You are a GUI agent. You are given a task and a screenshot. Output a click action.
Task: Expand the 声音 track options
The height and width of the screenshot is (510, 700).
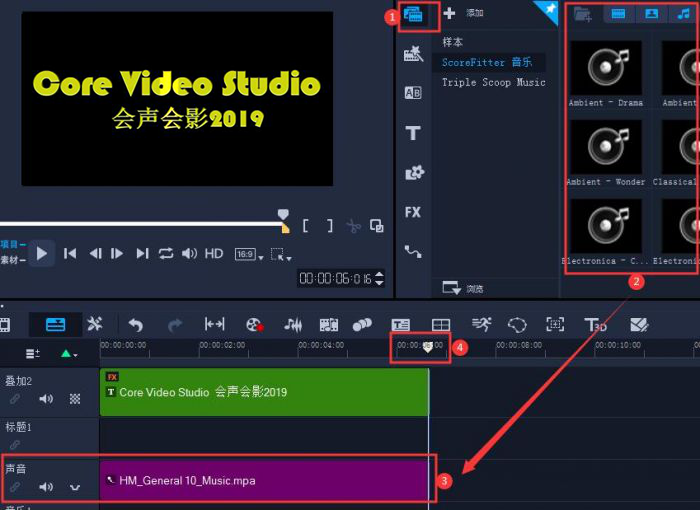pyautogui.click(x=75, y=487)
